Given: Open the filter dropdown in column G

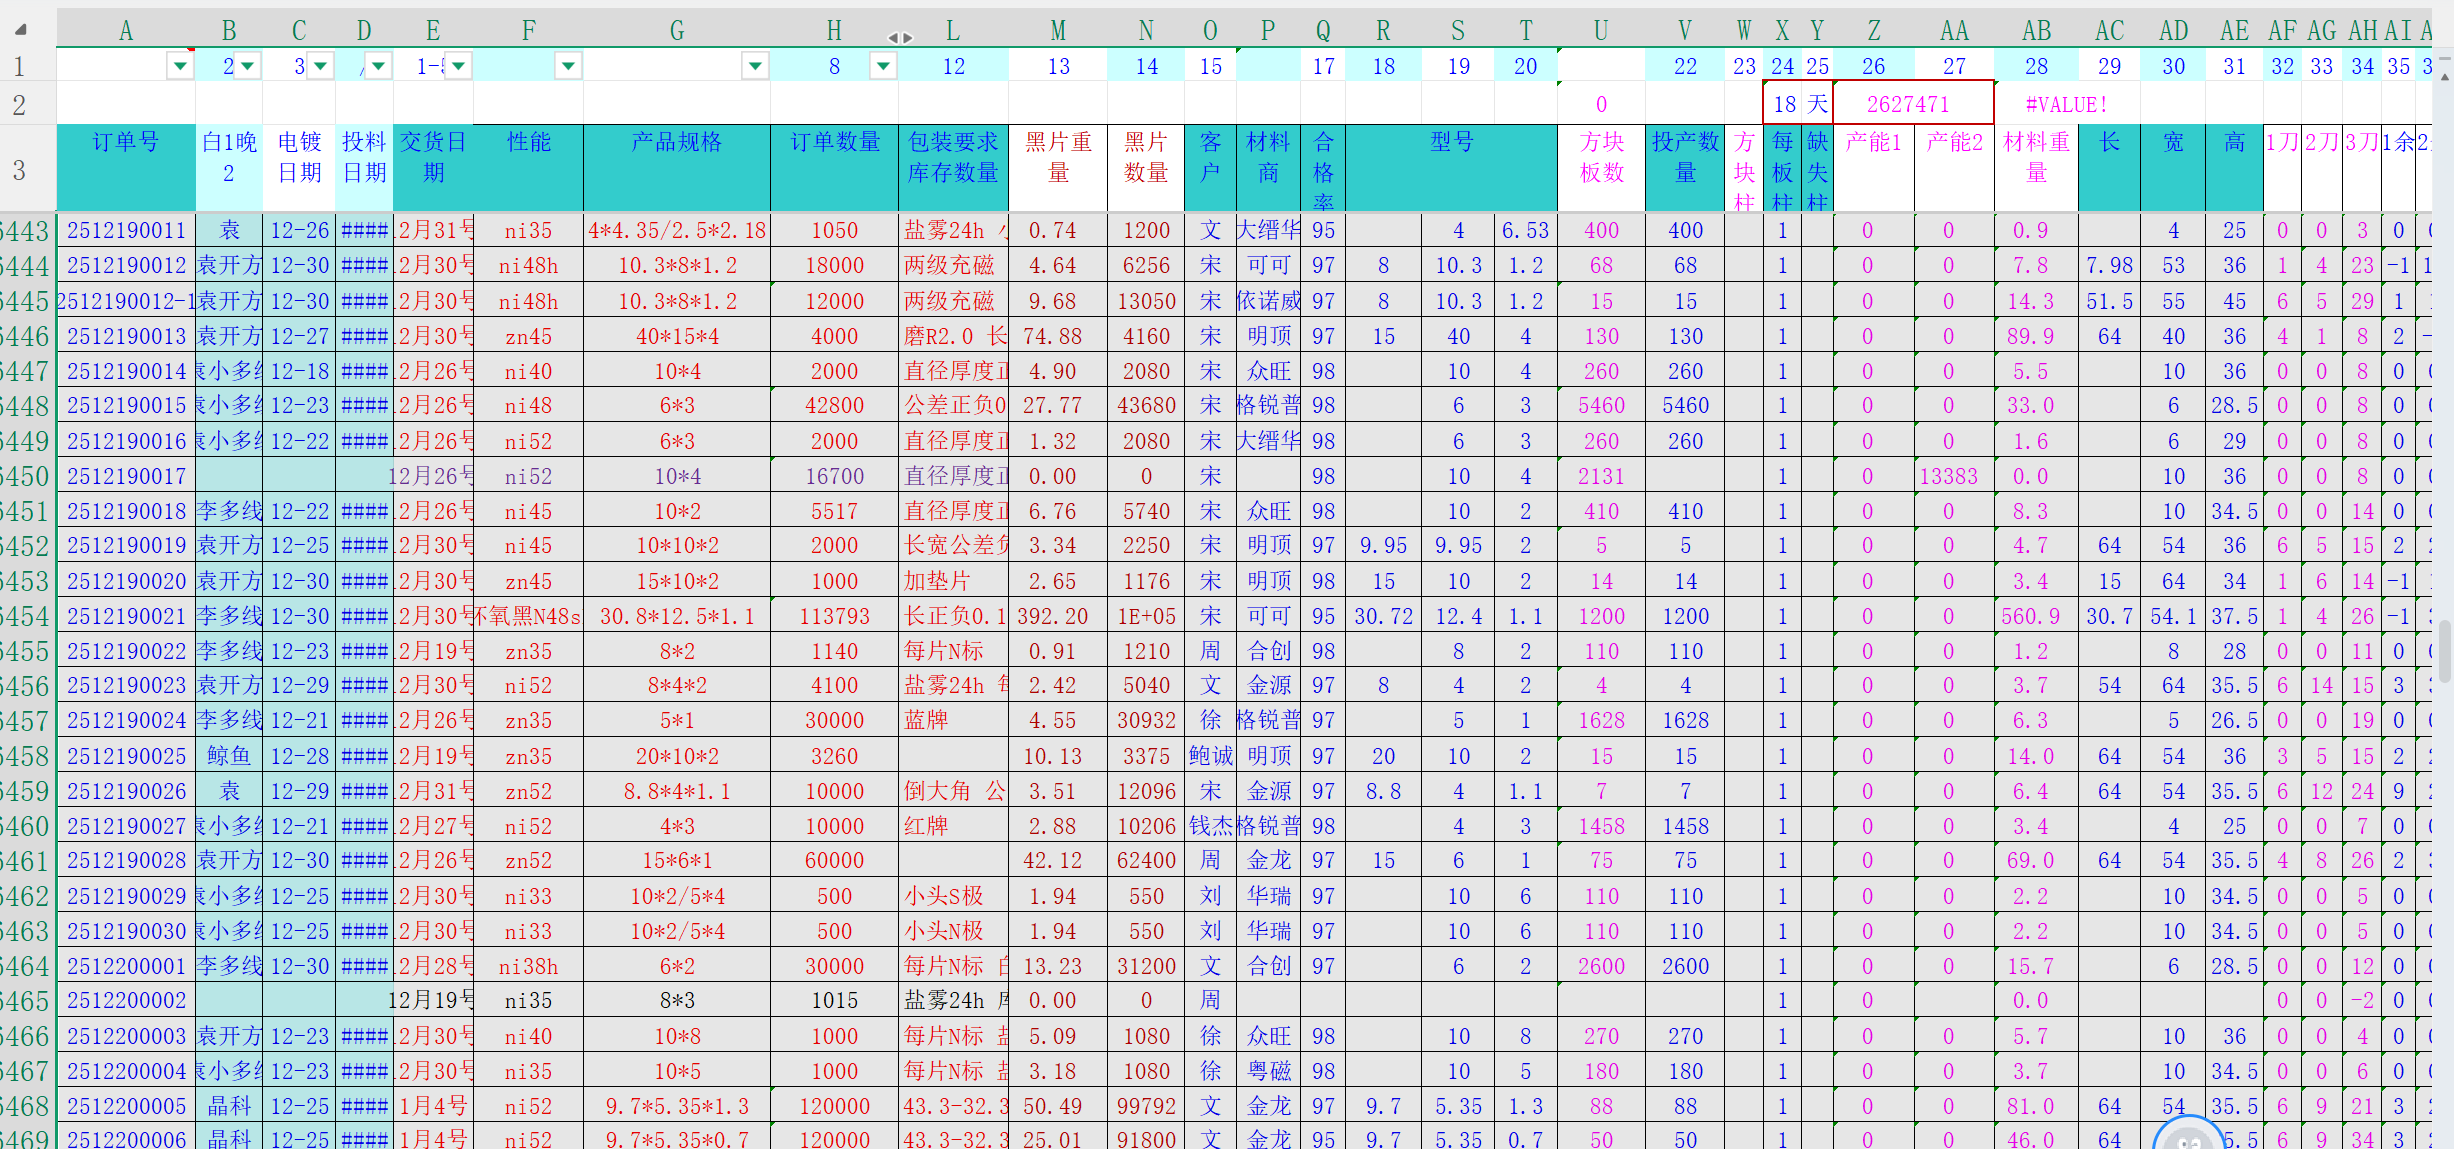Looking at the screenshot, I should pyautogui.click(x=755, y=67).
